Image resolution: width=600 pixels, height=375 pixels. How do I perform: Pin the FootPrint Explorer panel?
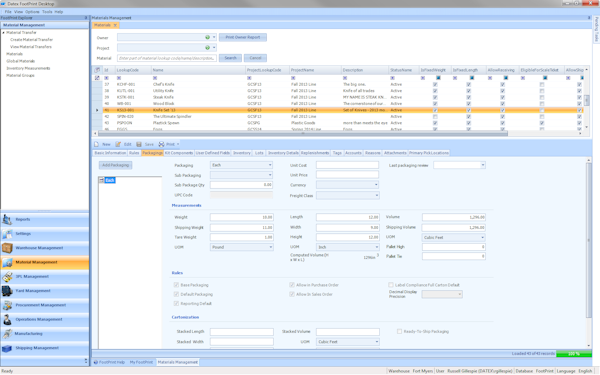coord(86,18)
